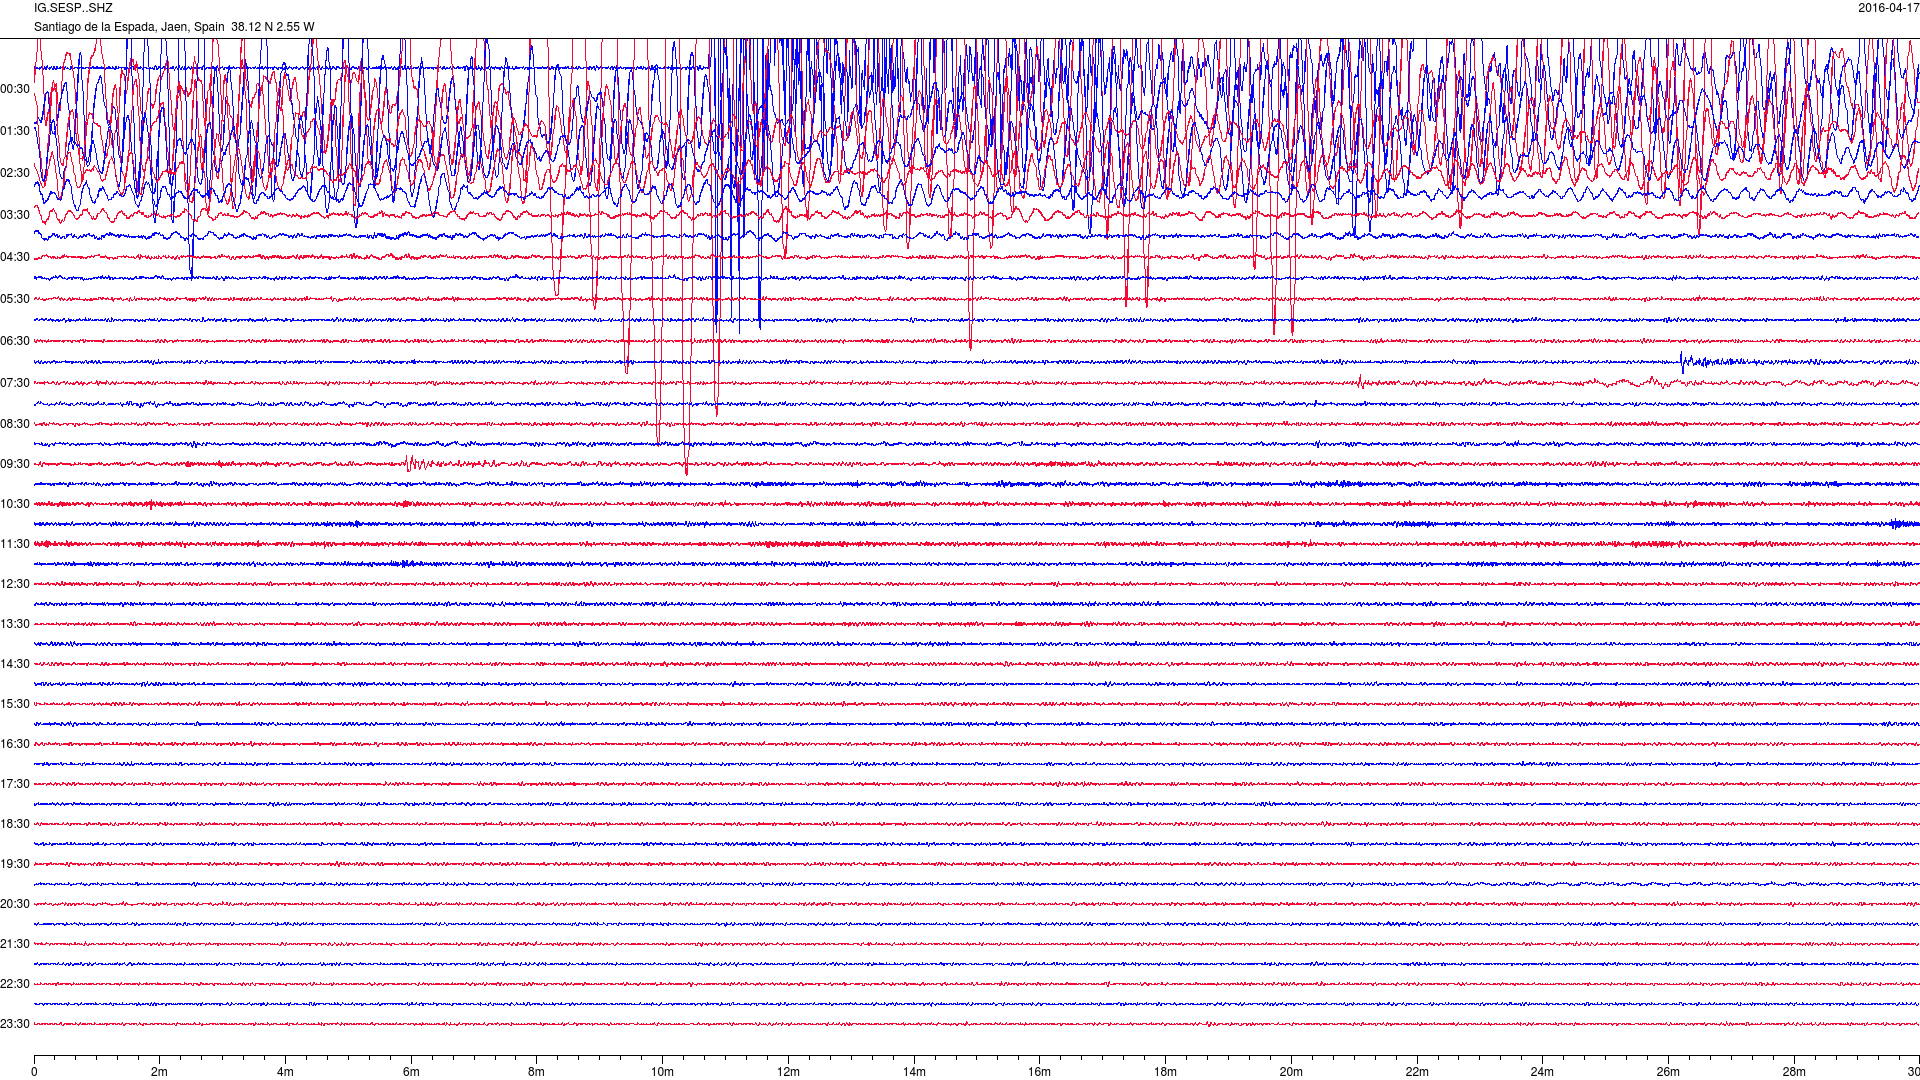Click the 03:30 time row label
The image size is (1920, 1080).
click(15, 215)
